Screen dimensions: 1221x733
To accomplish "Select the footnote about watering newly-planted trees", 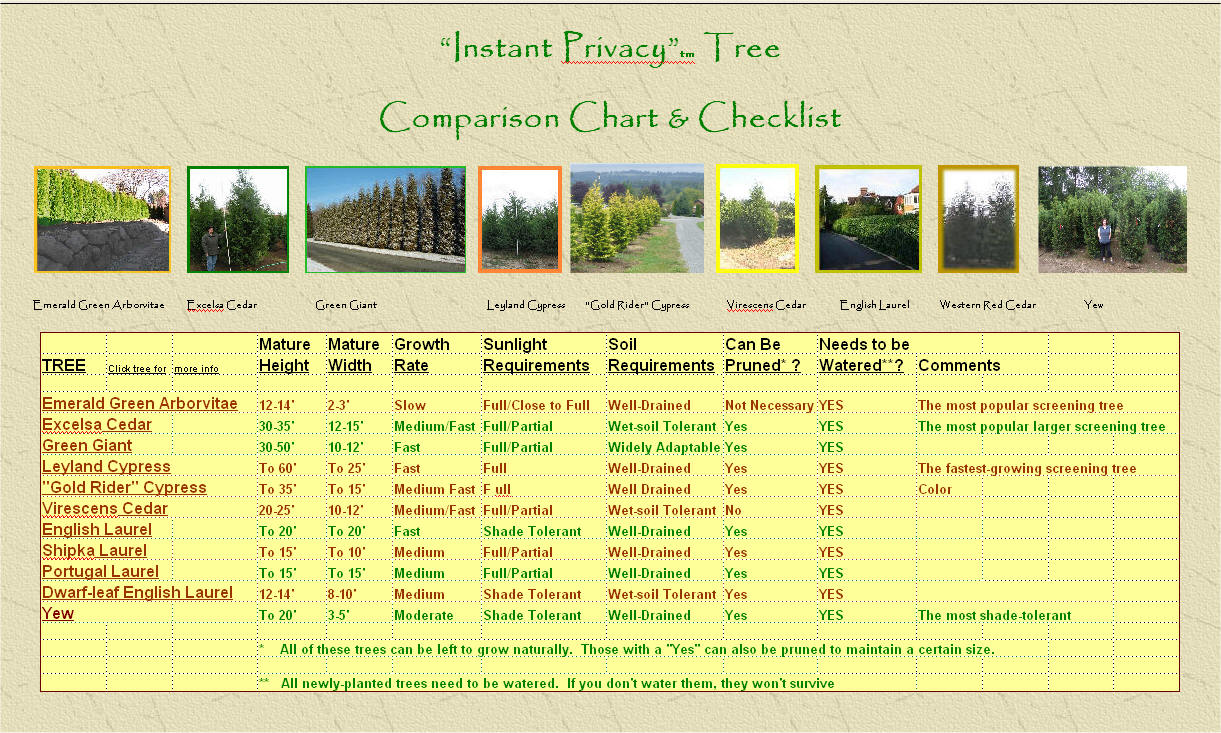I will click(547, 684).
